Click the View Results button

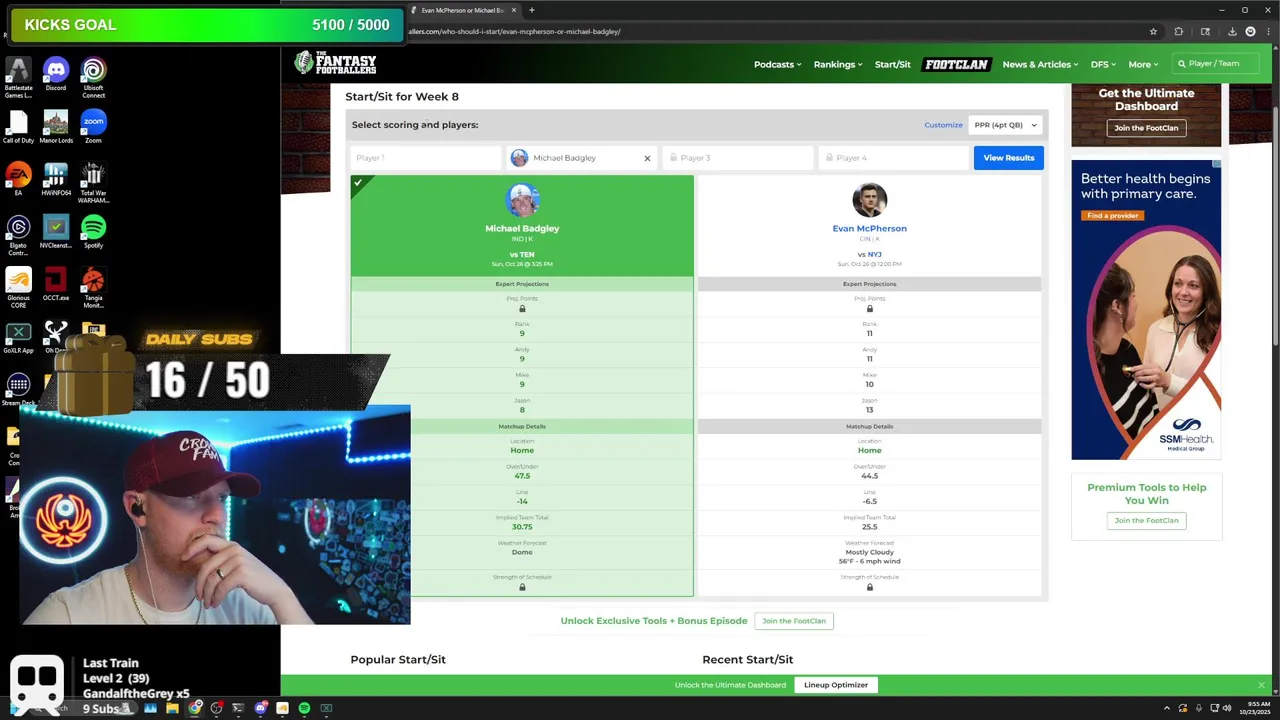(1008, 158)
